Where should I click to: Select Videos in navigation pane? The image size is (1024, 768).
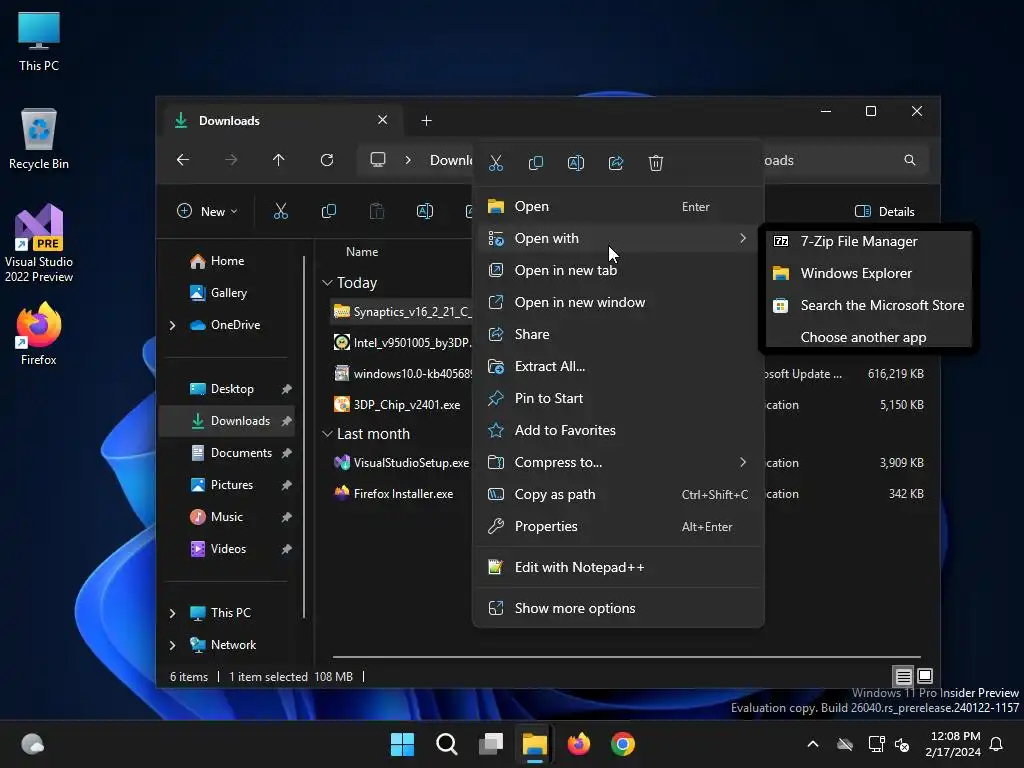click(227, 549)
